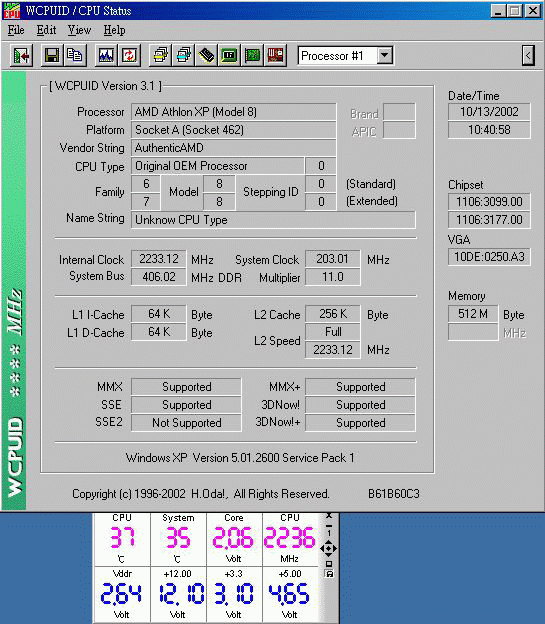Image resolution: width=545 pixels, height=624 pixels.
Task: Click the WCPUID title bar app icon
Action: click(x=12, y=11)
